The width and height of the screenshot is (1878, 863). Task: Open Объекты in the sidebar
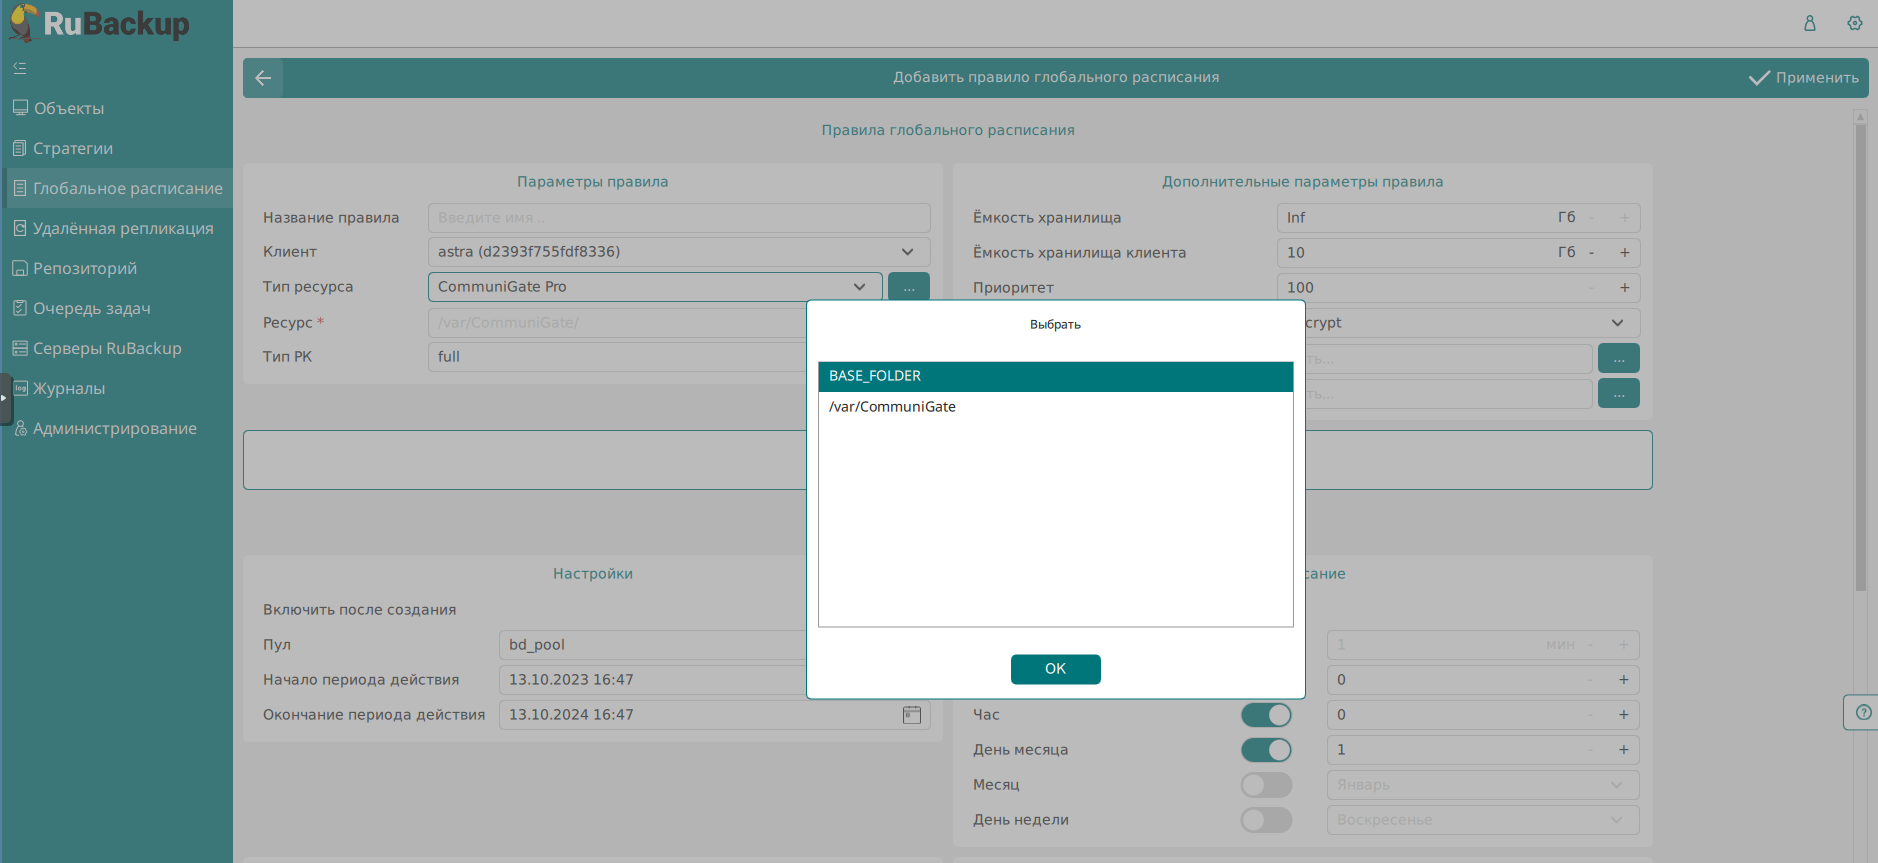[69, 108]
